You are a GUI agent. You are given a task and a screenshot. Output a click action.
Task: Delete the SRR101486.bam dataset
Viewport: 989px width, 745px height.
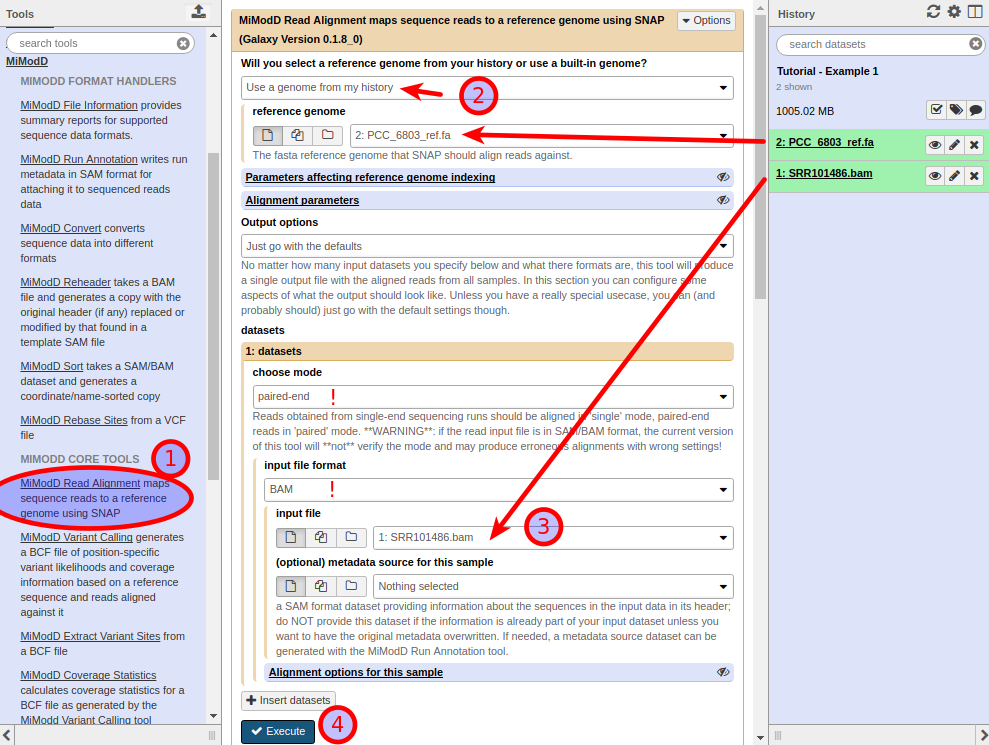tap(974, 176)
